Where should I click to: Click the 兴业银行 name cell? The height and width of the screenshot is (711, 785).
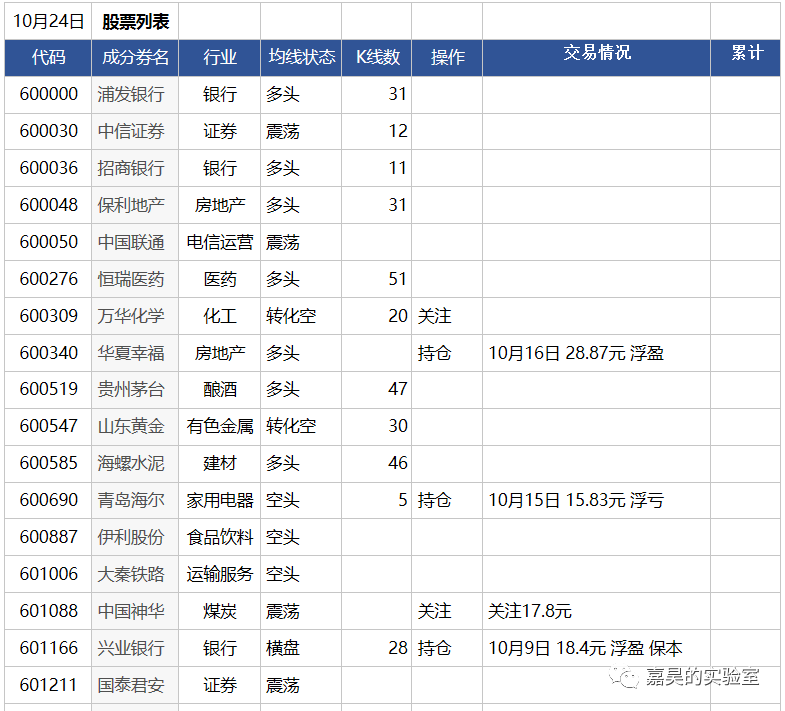click(135, 648)
